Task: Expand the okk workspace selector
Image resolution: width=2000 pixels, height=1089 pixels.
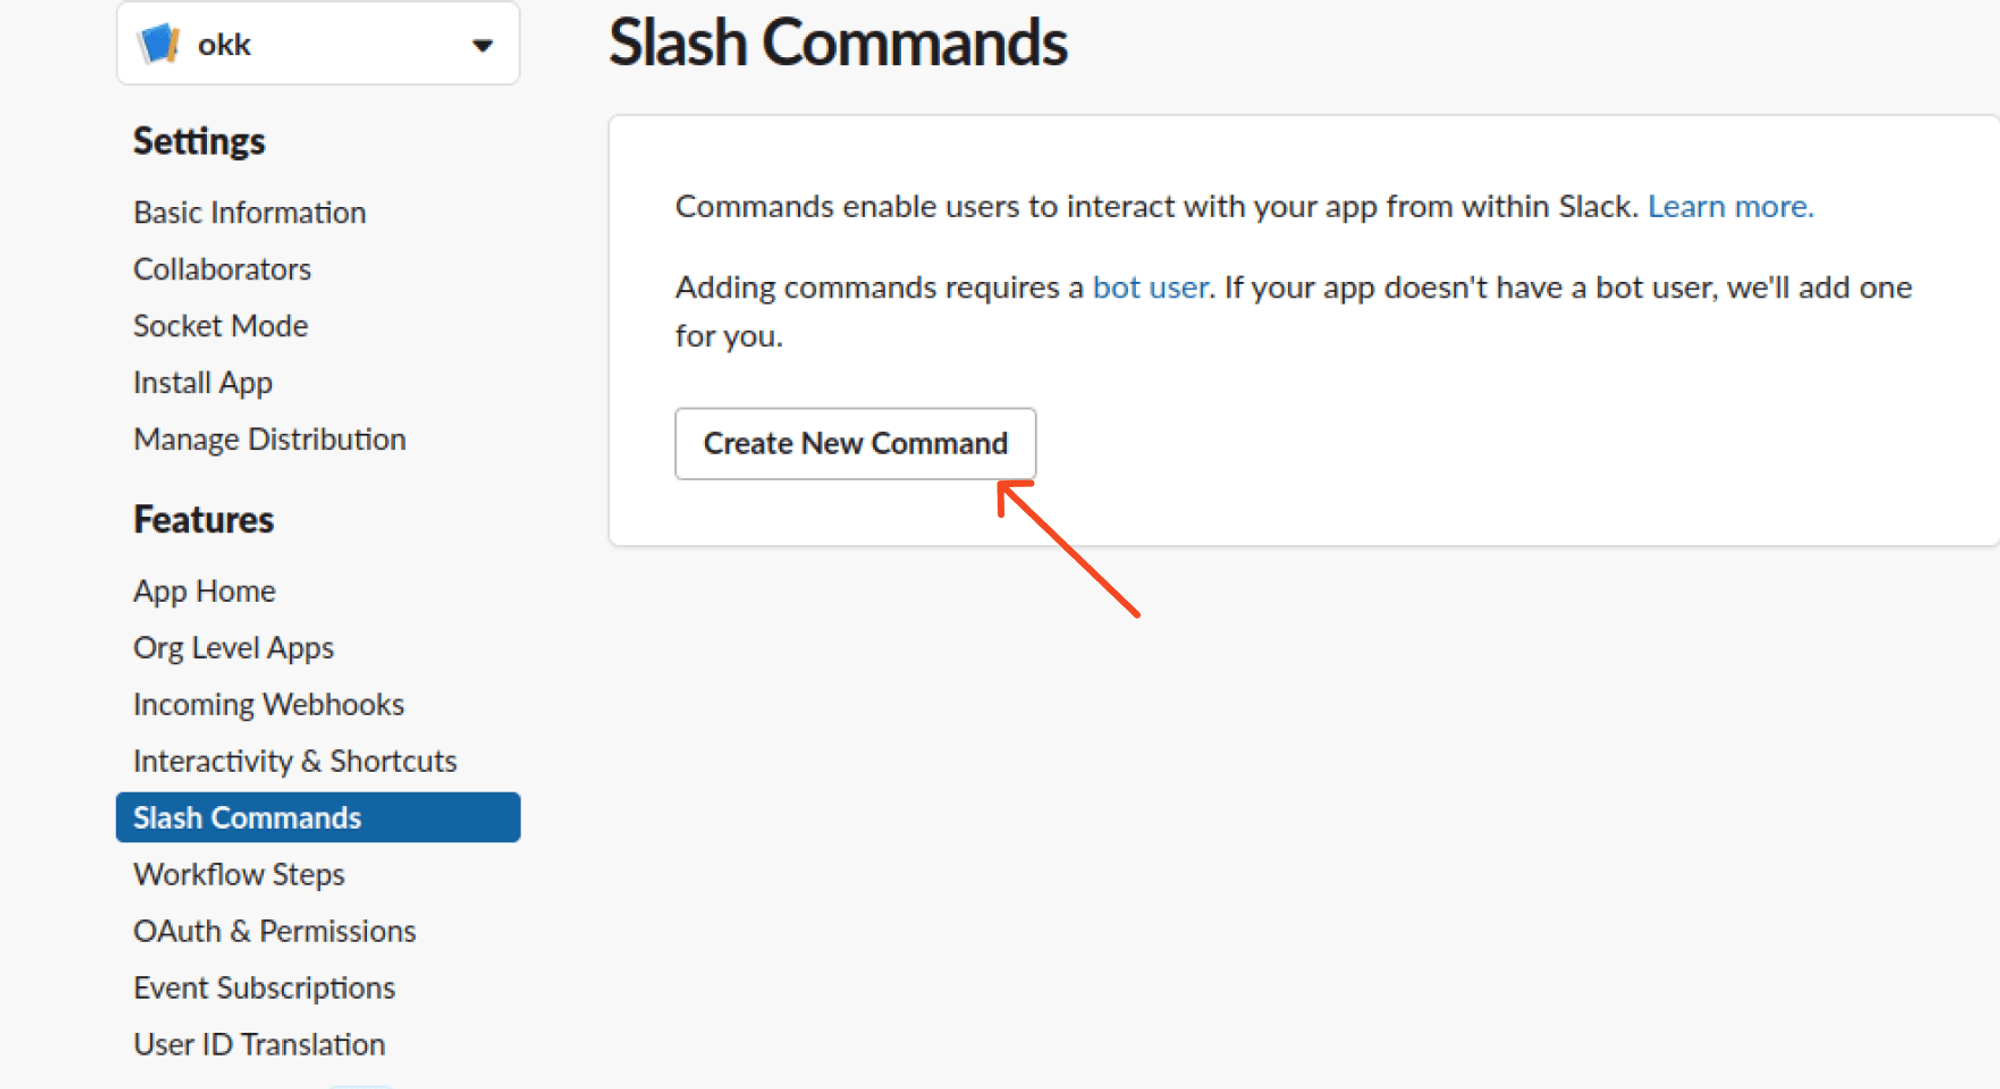Action: click(318, 43)
